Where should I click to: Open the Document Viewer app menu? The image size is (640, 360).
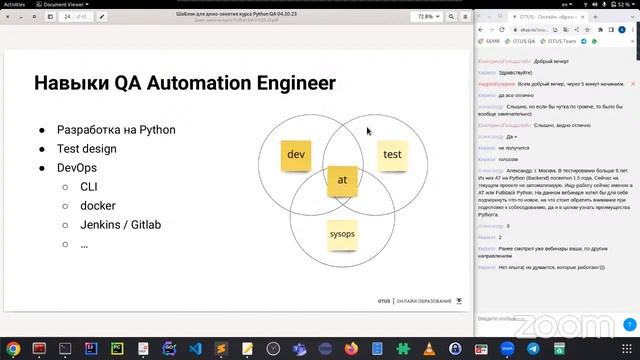[x=62, y=4]
